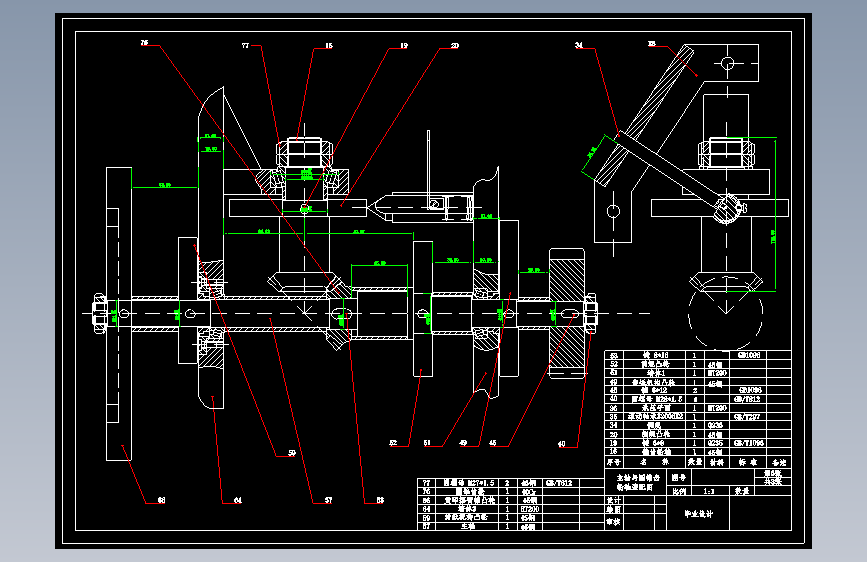Screen dimensions: 867x562
Task: Select the callout label 16 above the nut
Action: pyautogui.click(x=329, y=45)
